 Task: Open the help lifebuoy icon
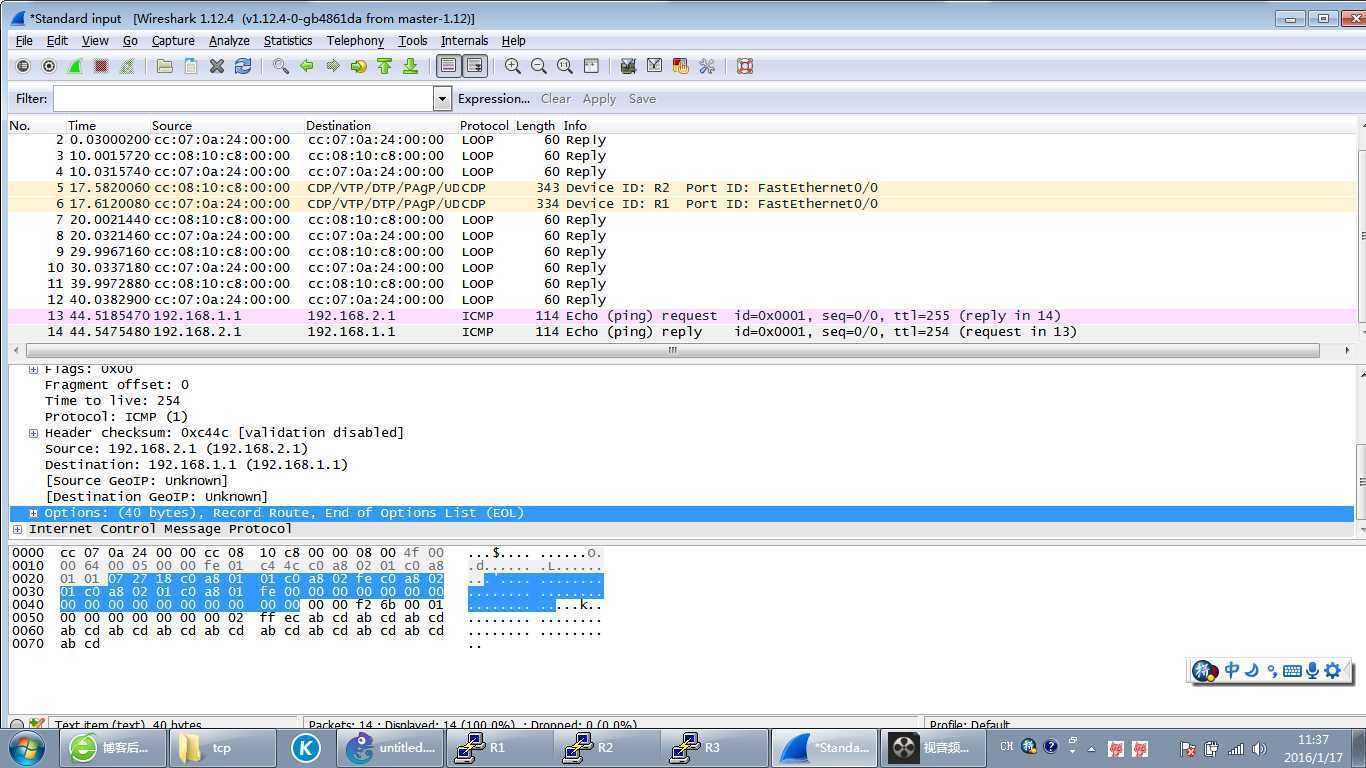745,66
